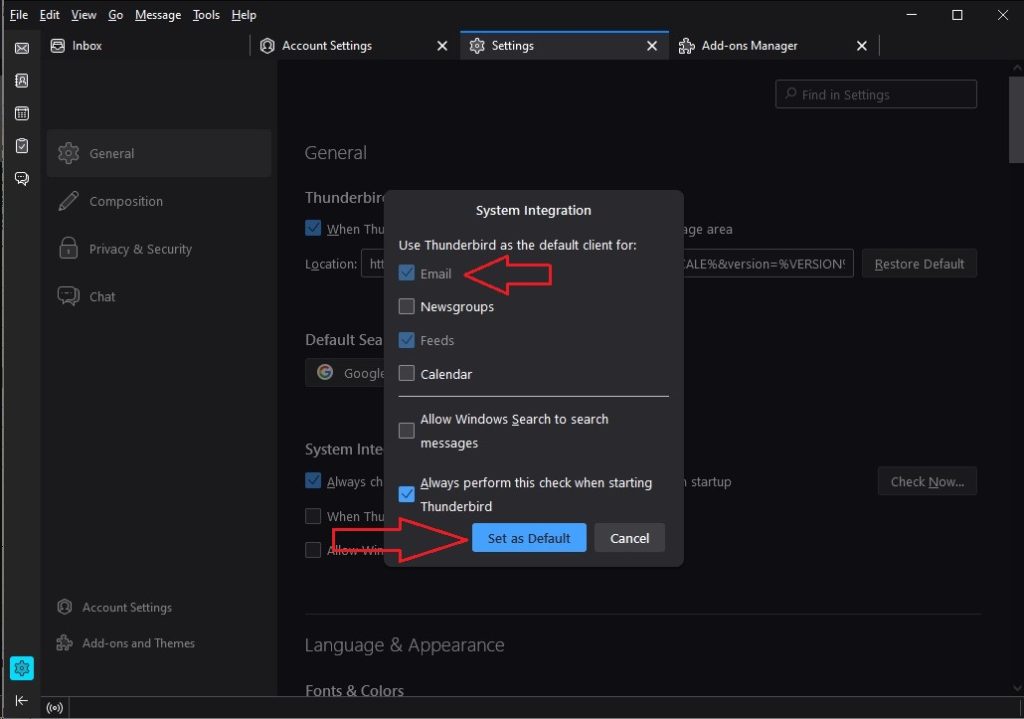This screenshot has height=719, width=1024.
Task: Disable Always perform this check when starting Thunderbird
Action: coord(406,493)
